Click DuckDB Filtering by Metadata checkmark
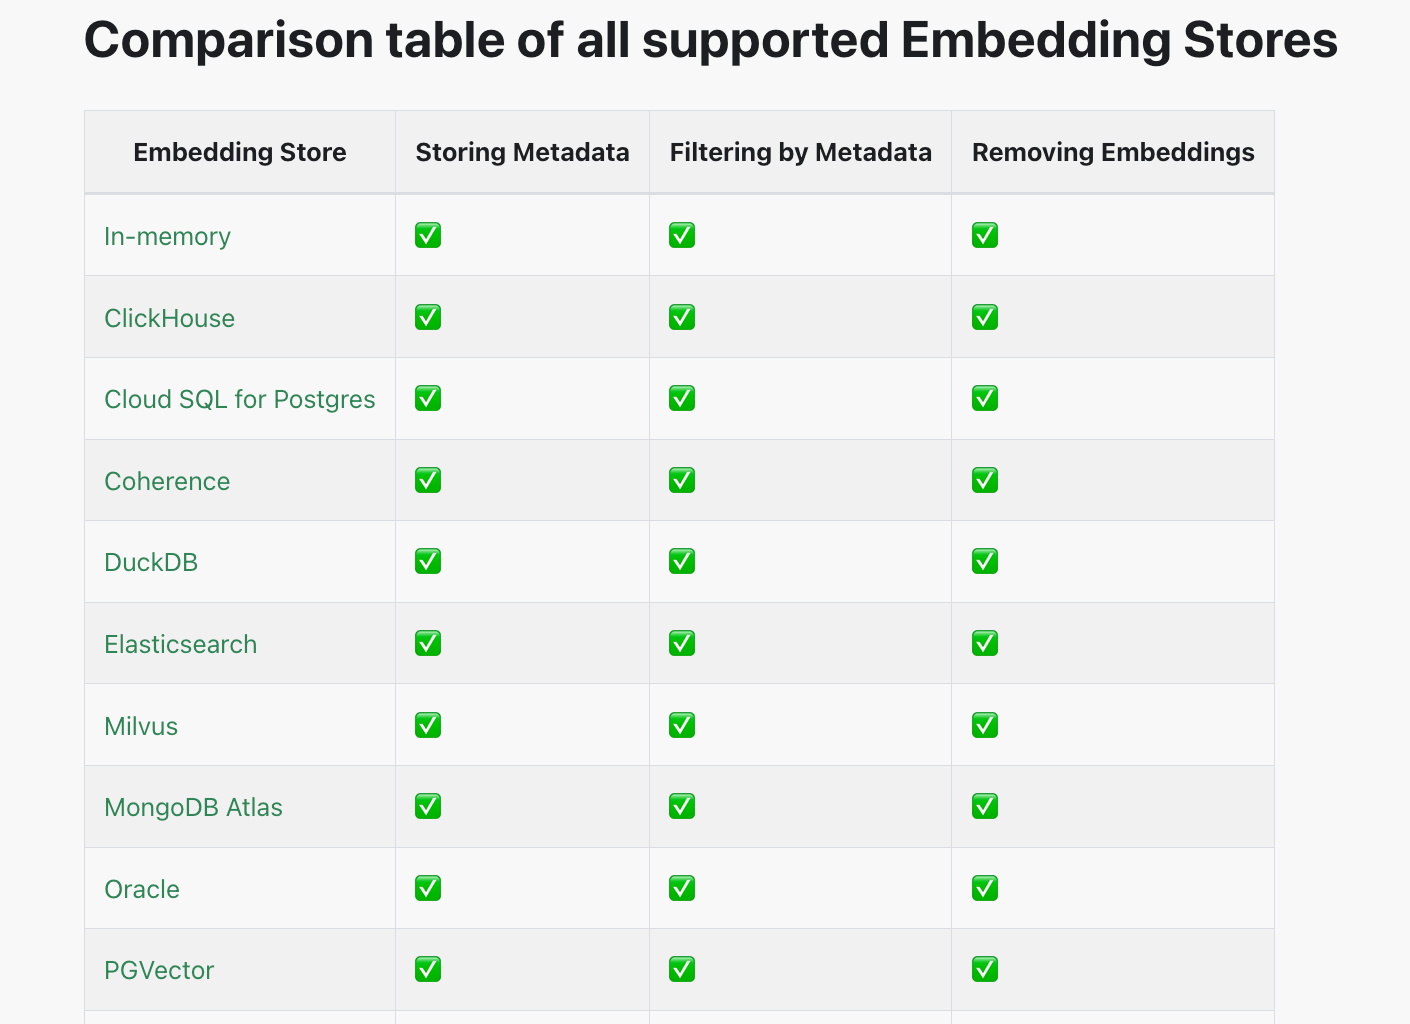 [x=682, y=561]
